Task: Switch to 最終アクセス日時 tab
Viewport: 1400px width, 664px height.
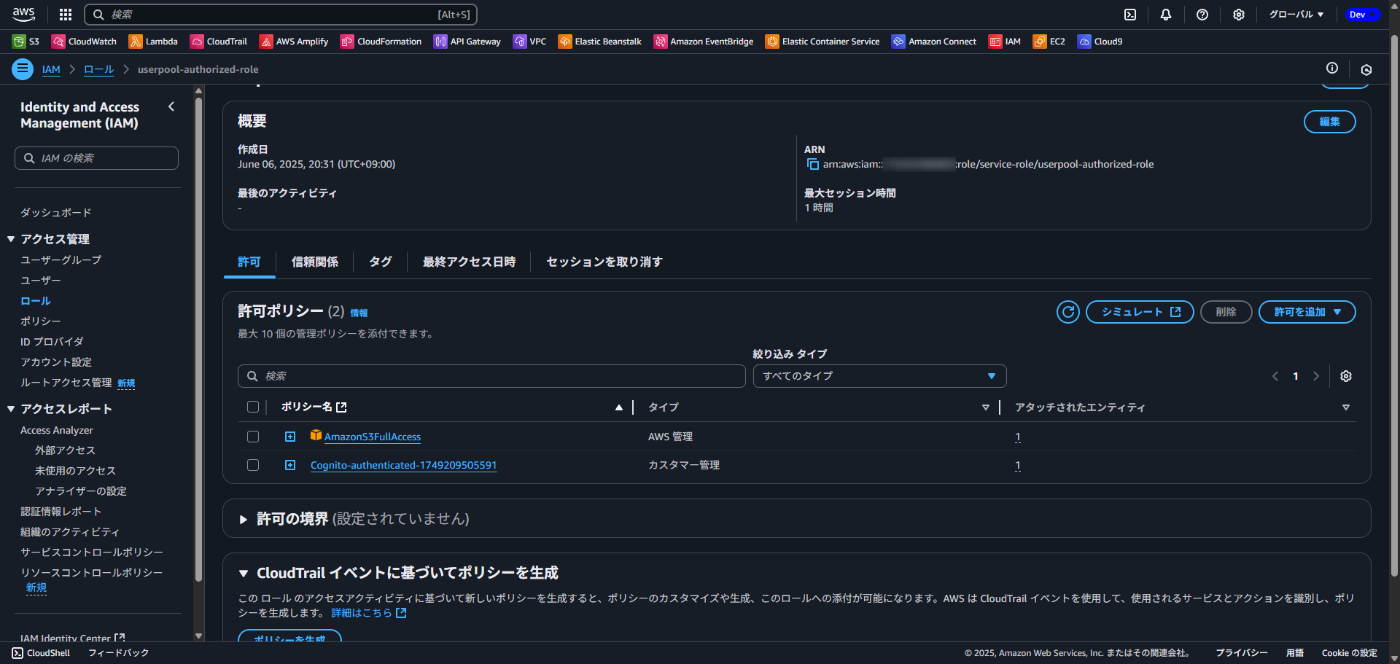Action: pyautogui.click(x=469, y=262)
